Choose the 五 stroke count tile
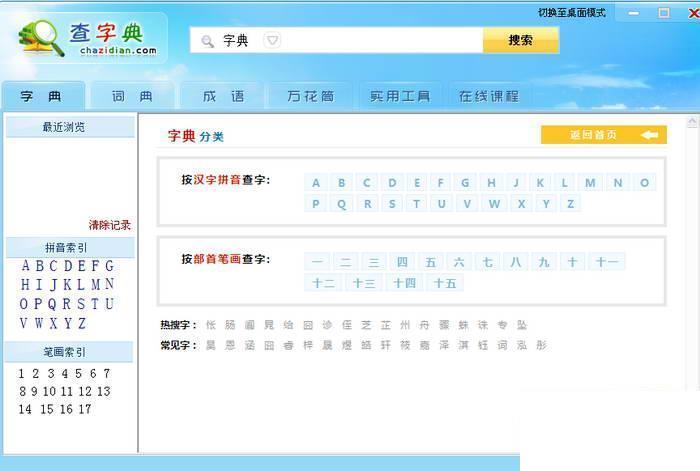700x471 pixels. click(x=430, y=262)
